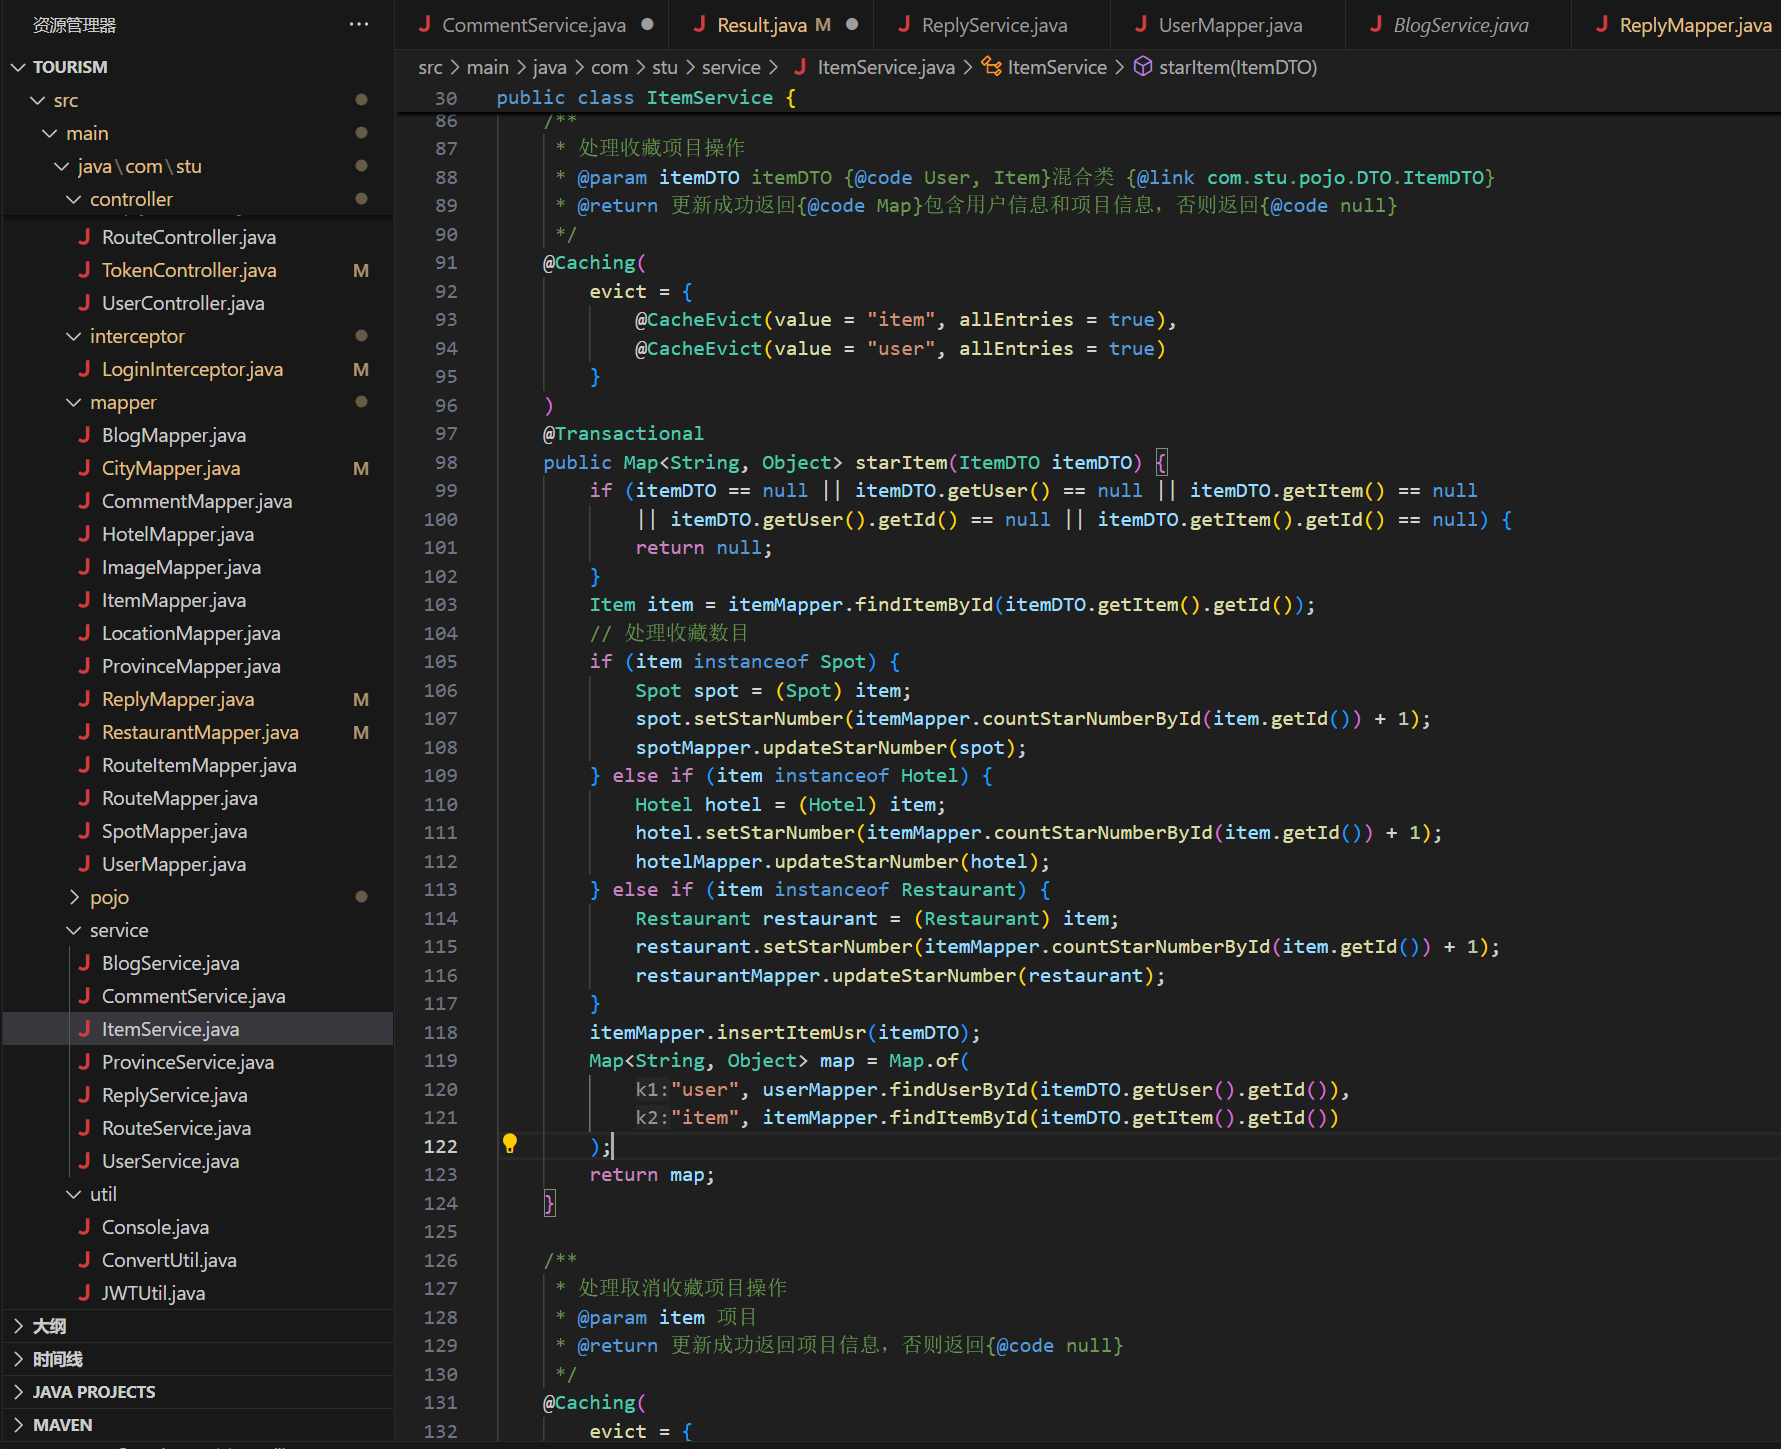1781x1449 pixels.
Task: Click the service breadcrumb segment
Action: click(731, 67)
